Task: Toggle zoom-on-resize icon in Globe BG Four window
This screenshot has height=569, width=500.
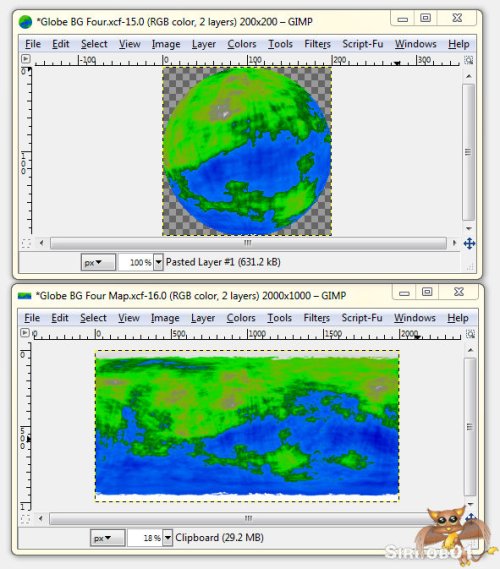Action: click(x=469, y=60)
